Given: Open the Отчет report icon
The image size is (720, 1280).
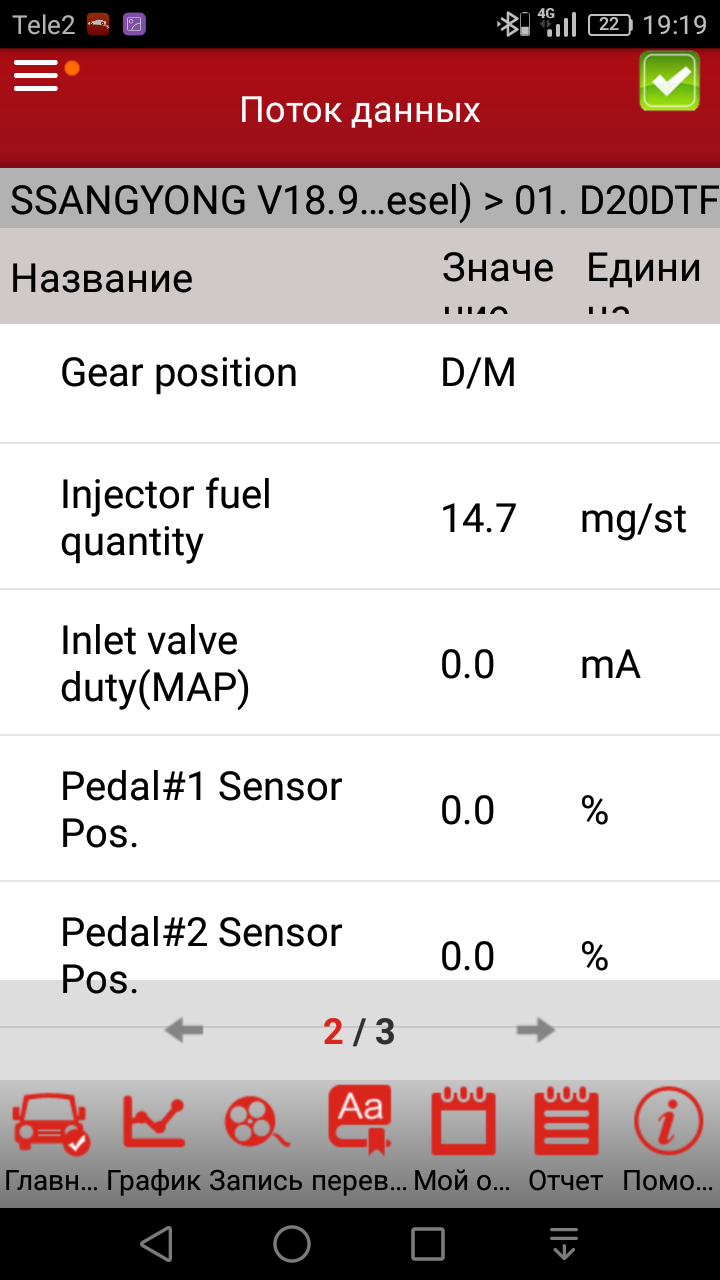Looking at the screenshot, I should click(566, 1125).
